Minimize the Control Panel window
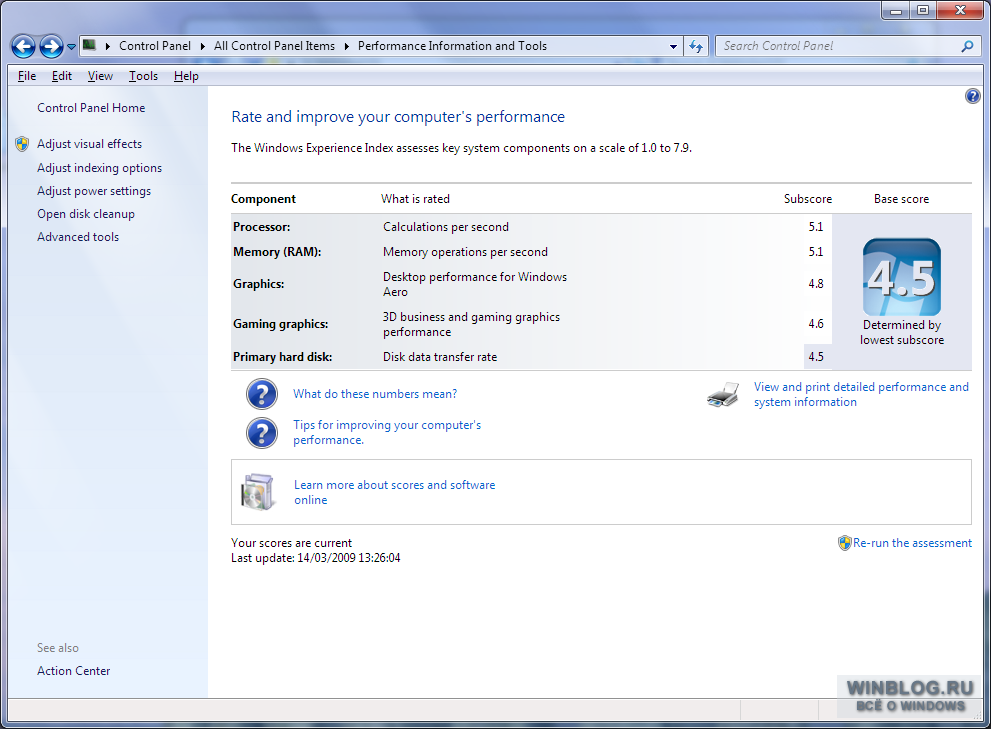The width and height of the screenshot is (991, 729). (896, 10)
